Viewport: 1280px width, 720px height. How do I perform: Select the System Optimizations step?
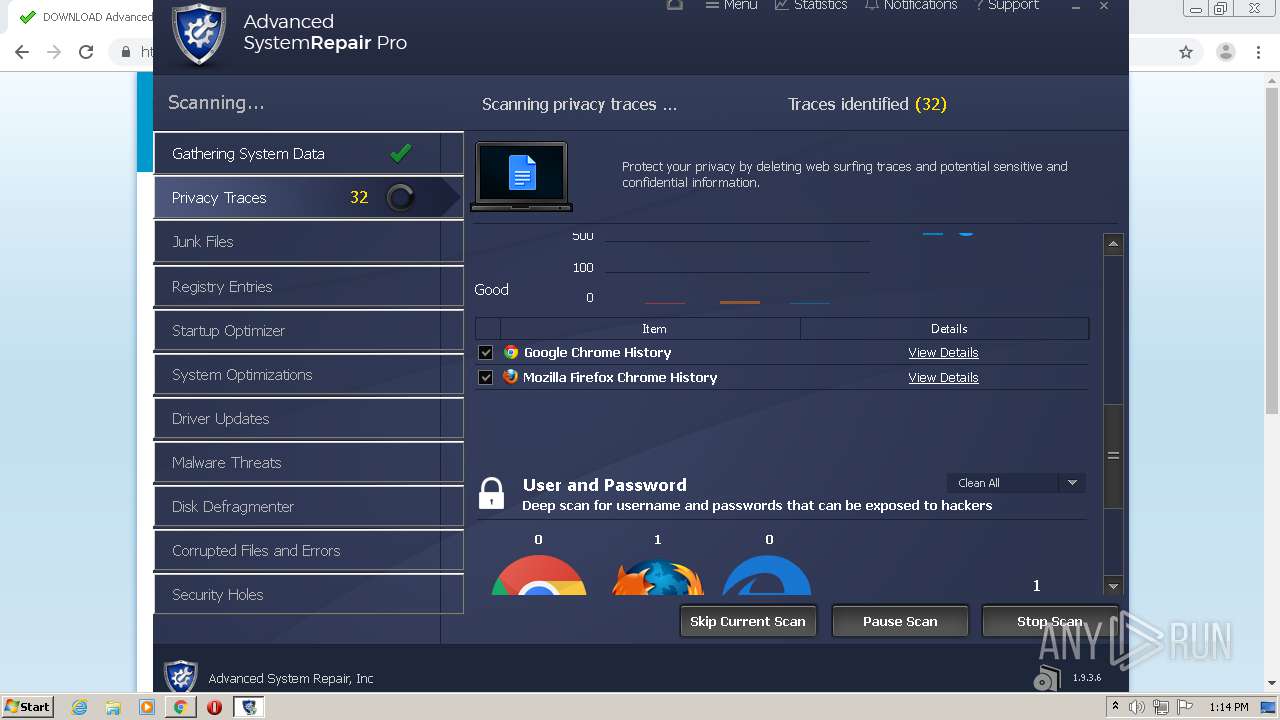point(308,375)
